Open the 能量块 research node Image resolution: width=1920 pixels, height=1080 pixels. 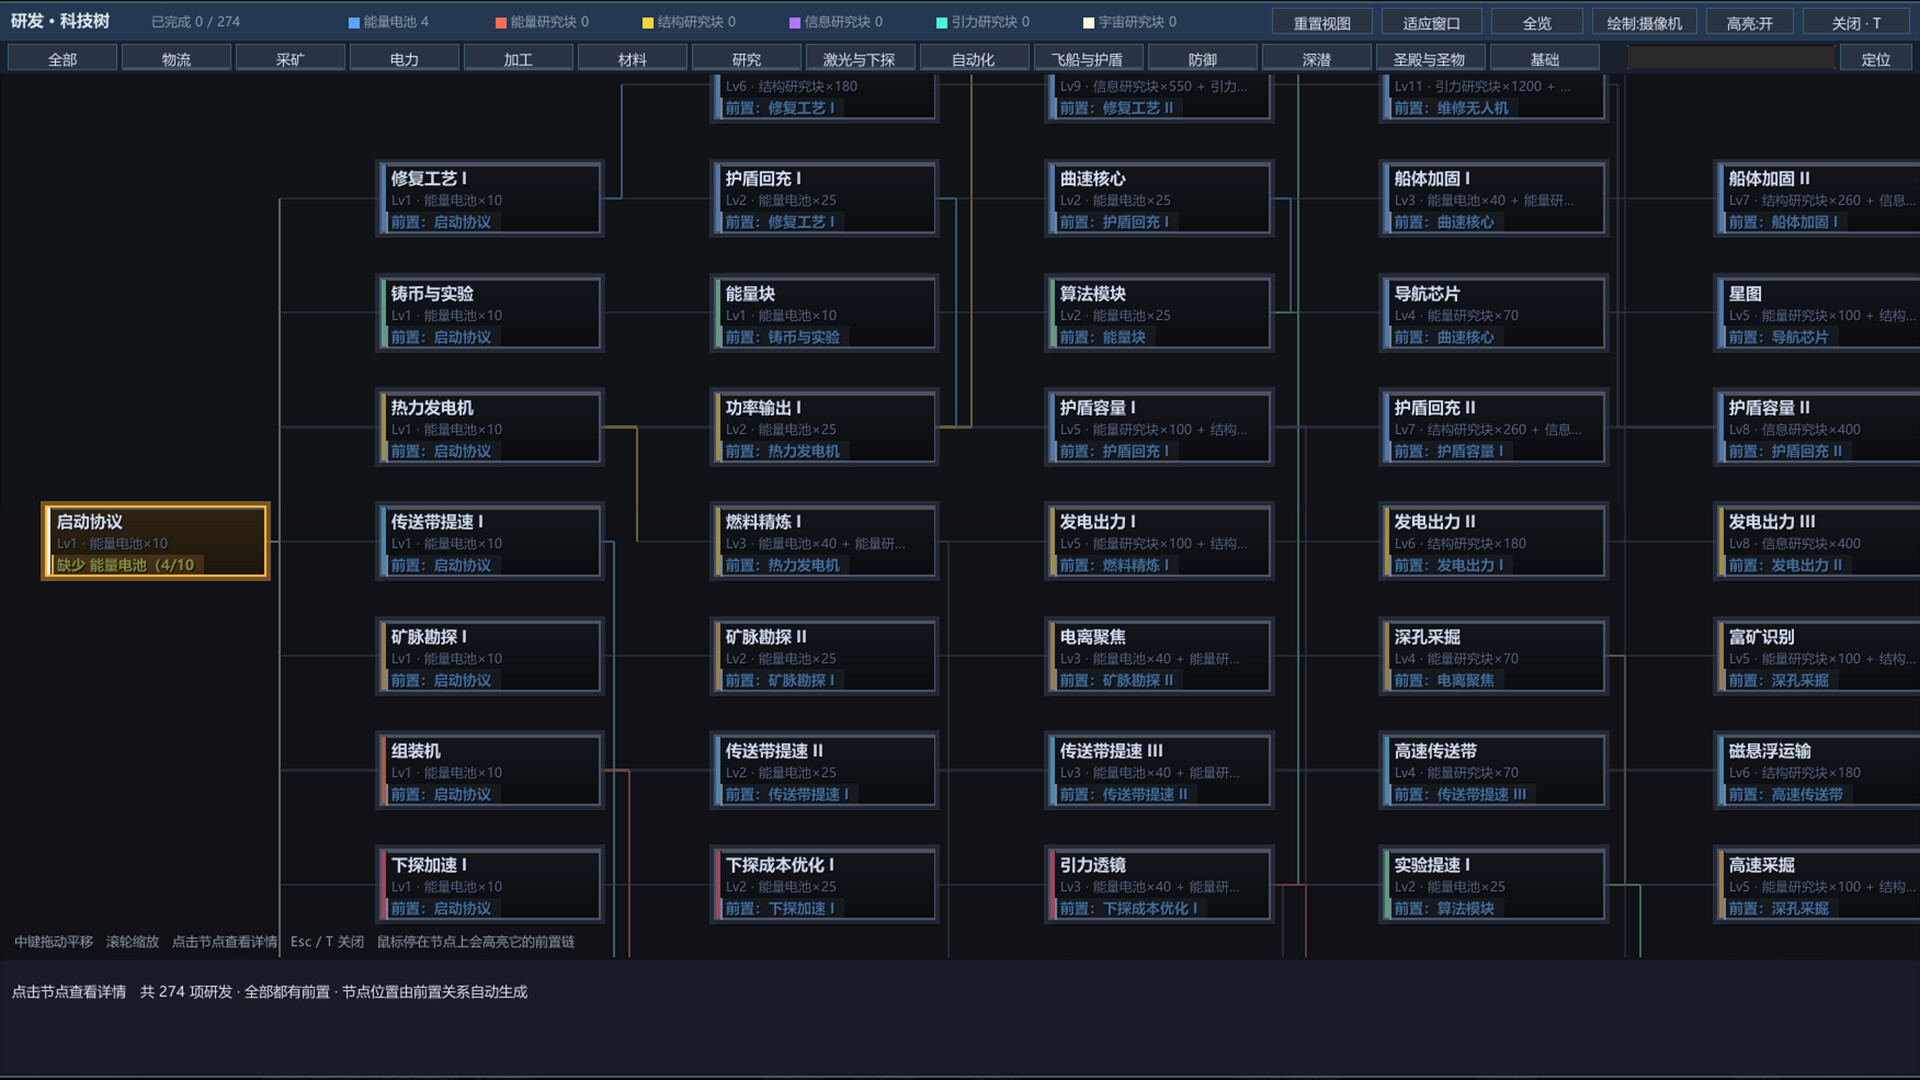point(824,313)
